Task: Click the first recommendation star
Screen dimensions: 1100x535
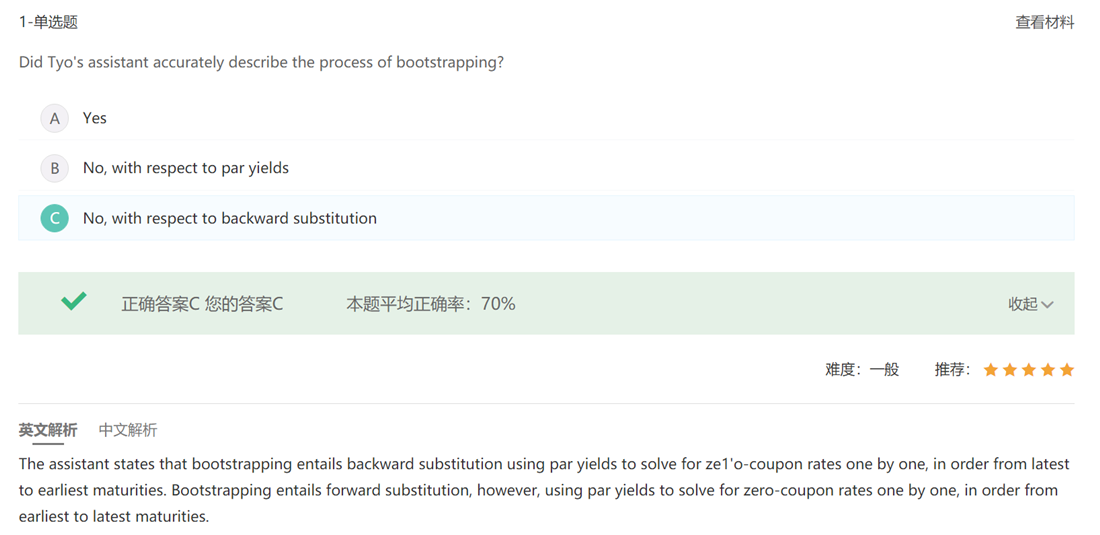Action: click(x=991, y=370)
